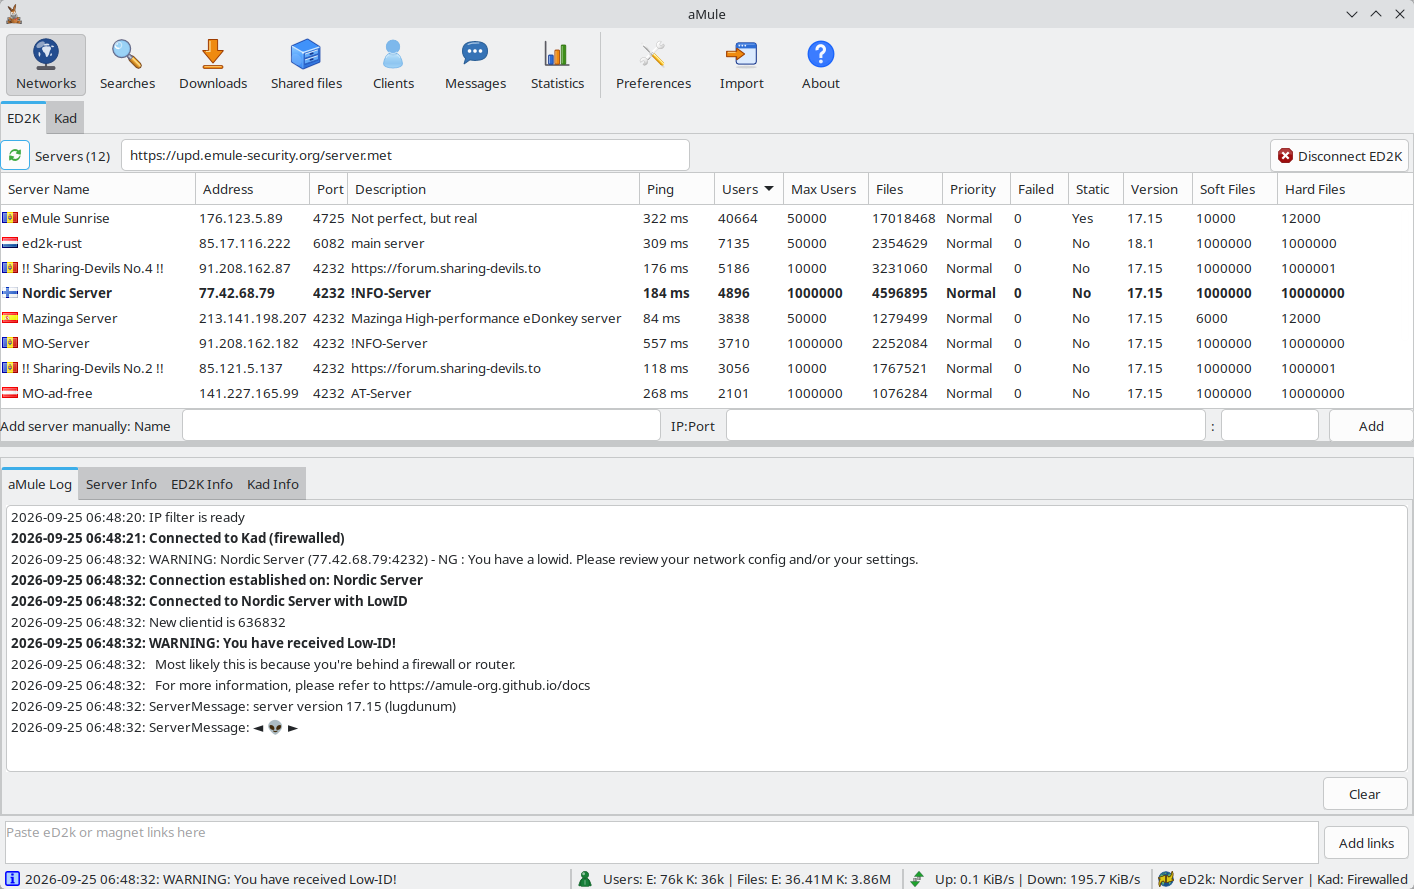Sort by the Max Users column header
The width and height of the screenshot is (1414, 889).
point(825,189)
